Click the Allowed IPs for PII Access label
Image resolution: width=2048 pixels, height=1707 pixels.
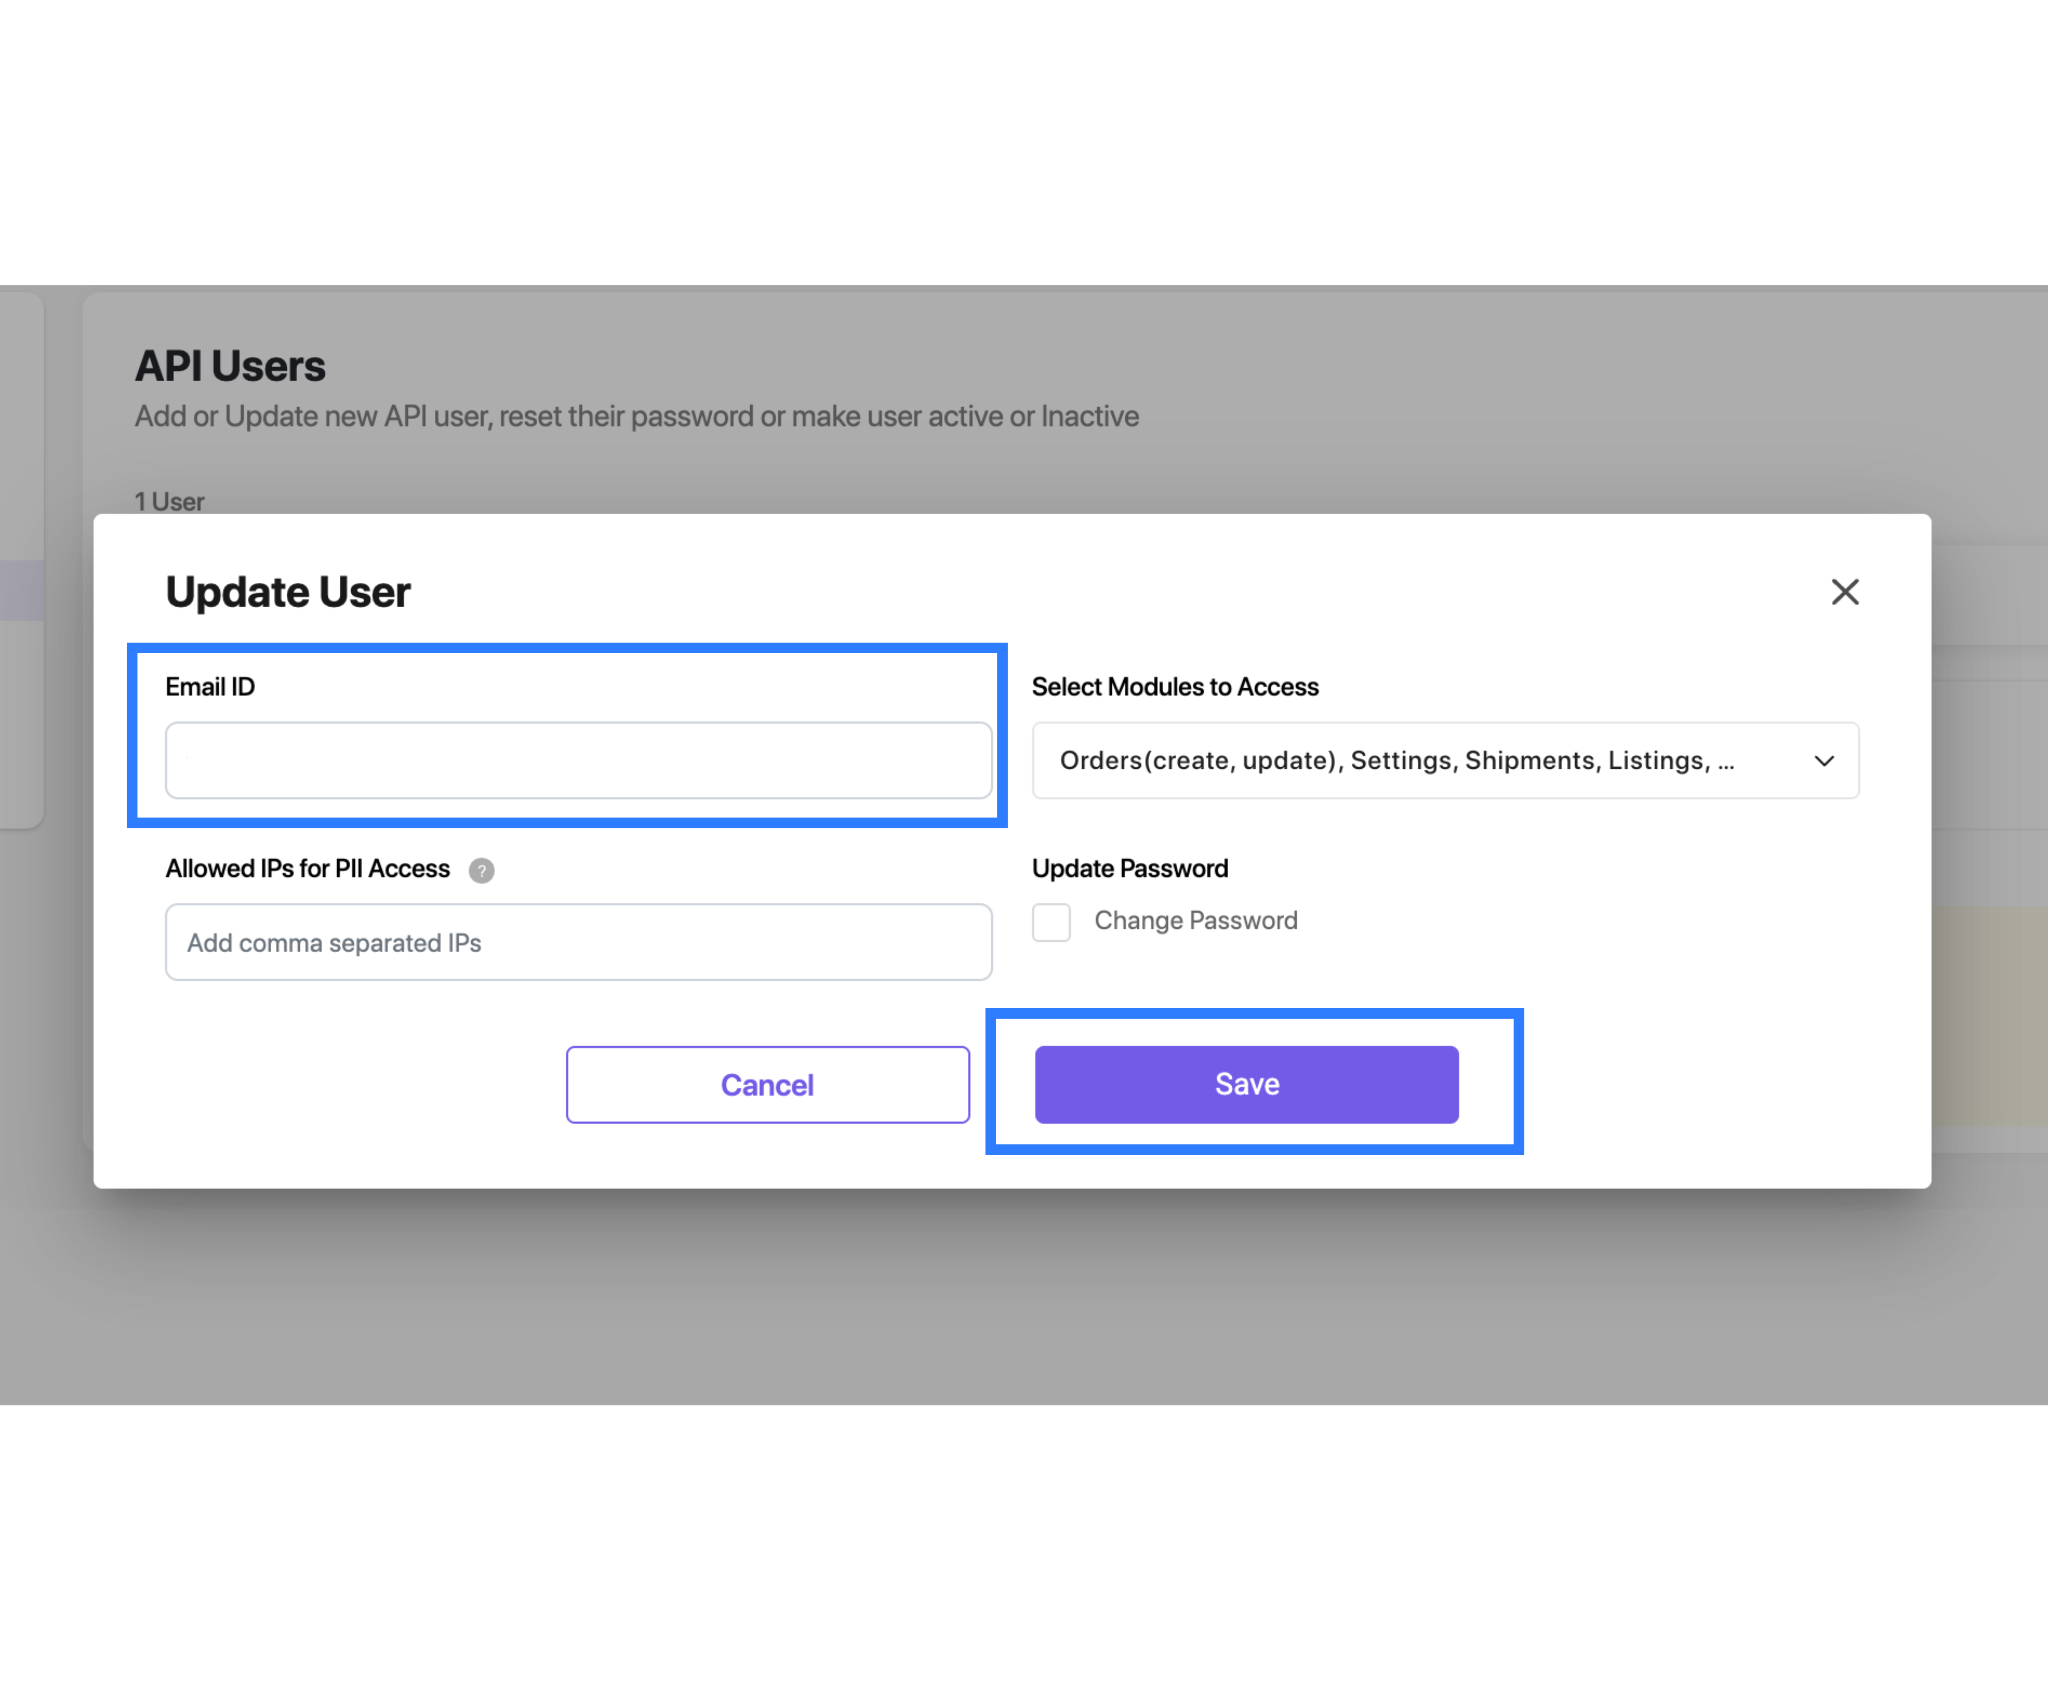(308, 868)
